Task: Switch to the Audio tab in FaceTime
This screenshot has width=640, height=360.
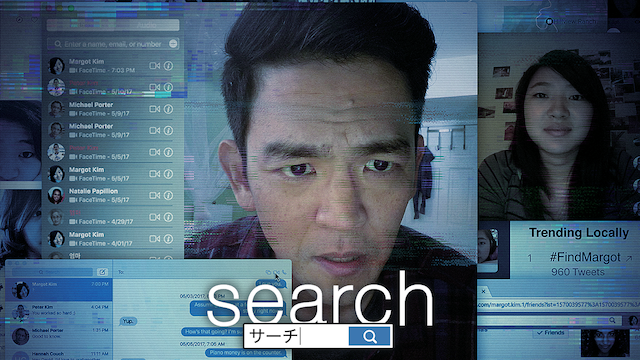Action: point(146,25)
